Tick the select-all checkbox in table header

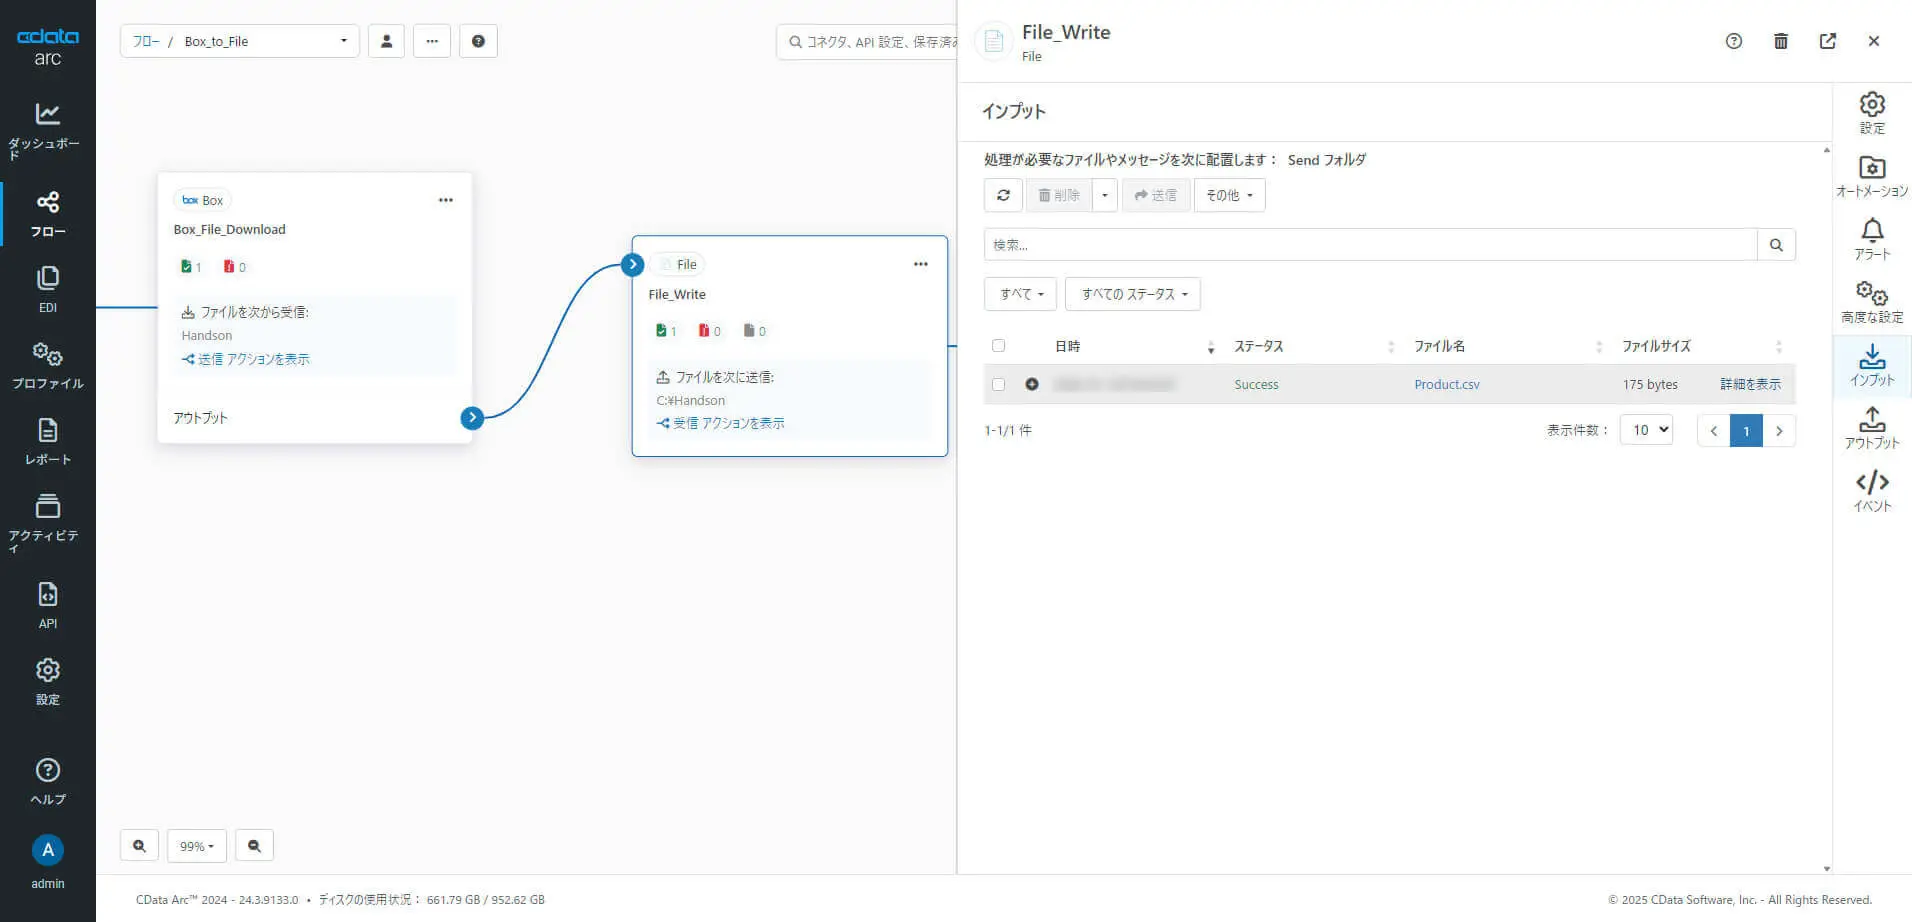[x=998, y=346]
